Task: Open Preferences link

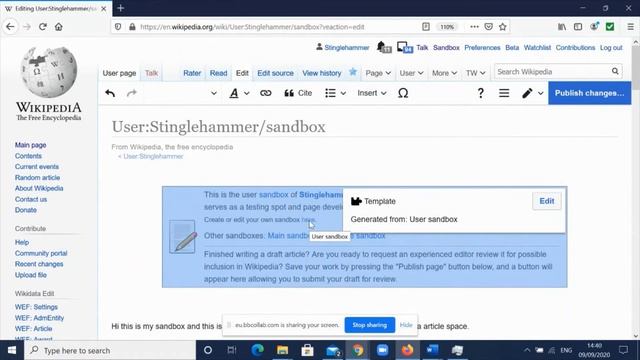Action: coord(482,48)
